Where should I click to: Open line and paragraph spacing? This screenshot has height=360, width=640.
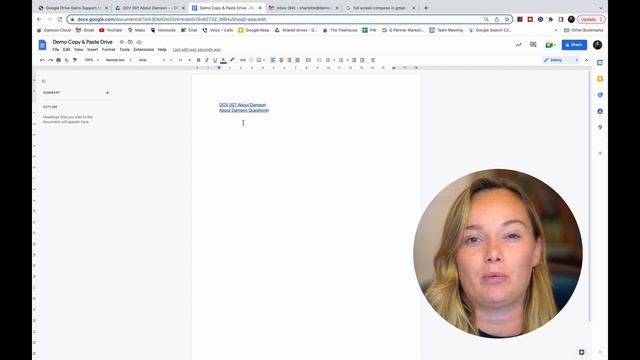tap(309, 60)
